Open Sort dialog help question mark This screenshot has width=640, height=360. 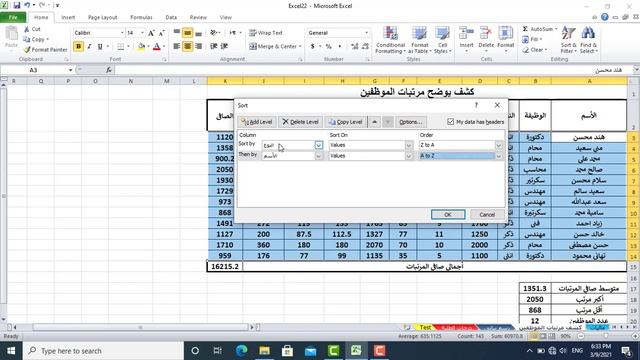(x=476, y=105)
